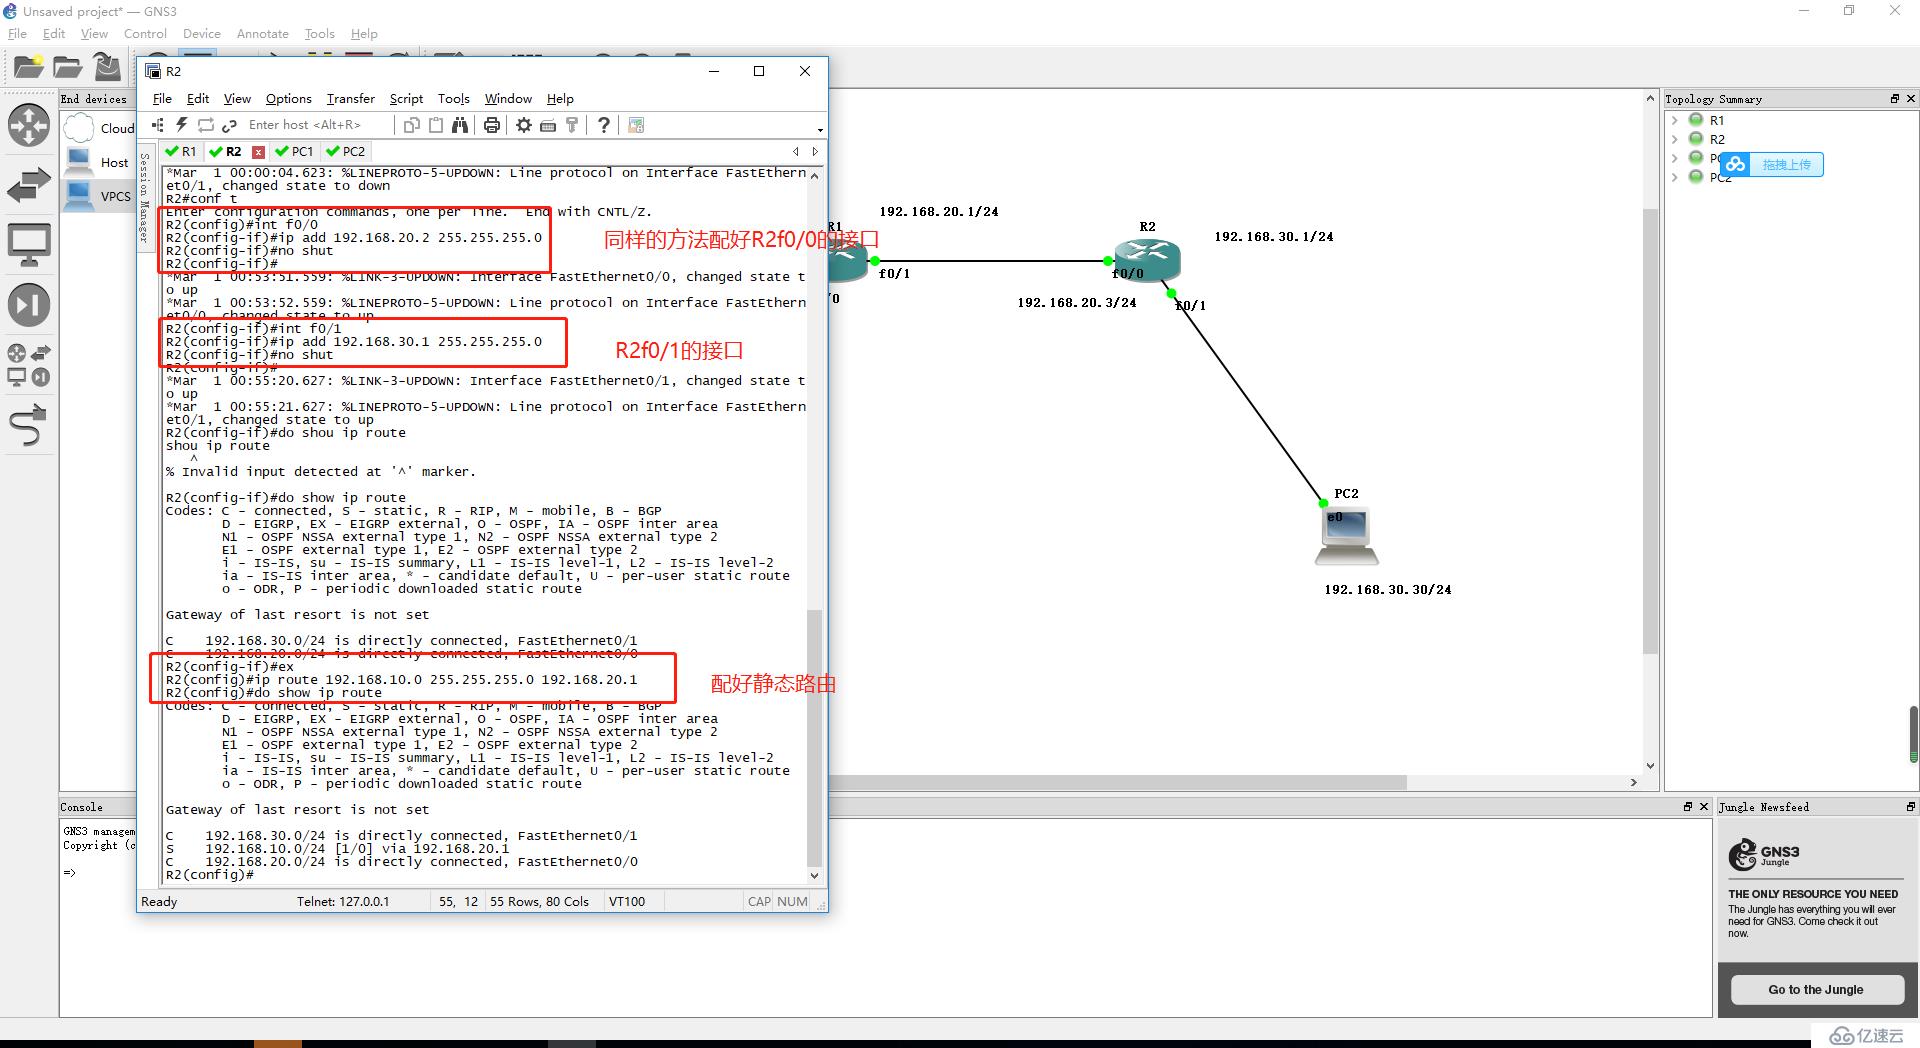
Task: Float the Topology Summary panel
Action: click(1894, 99)
